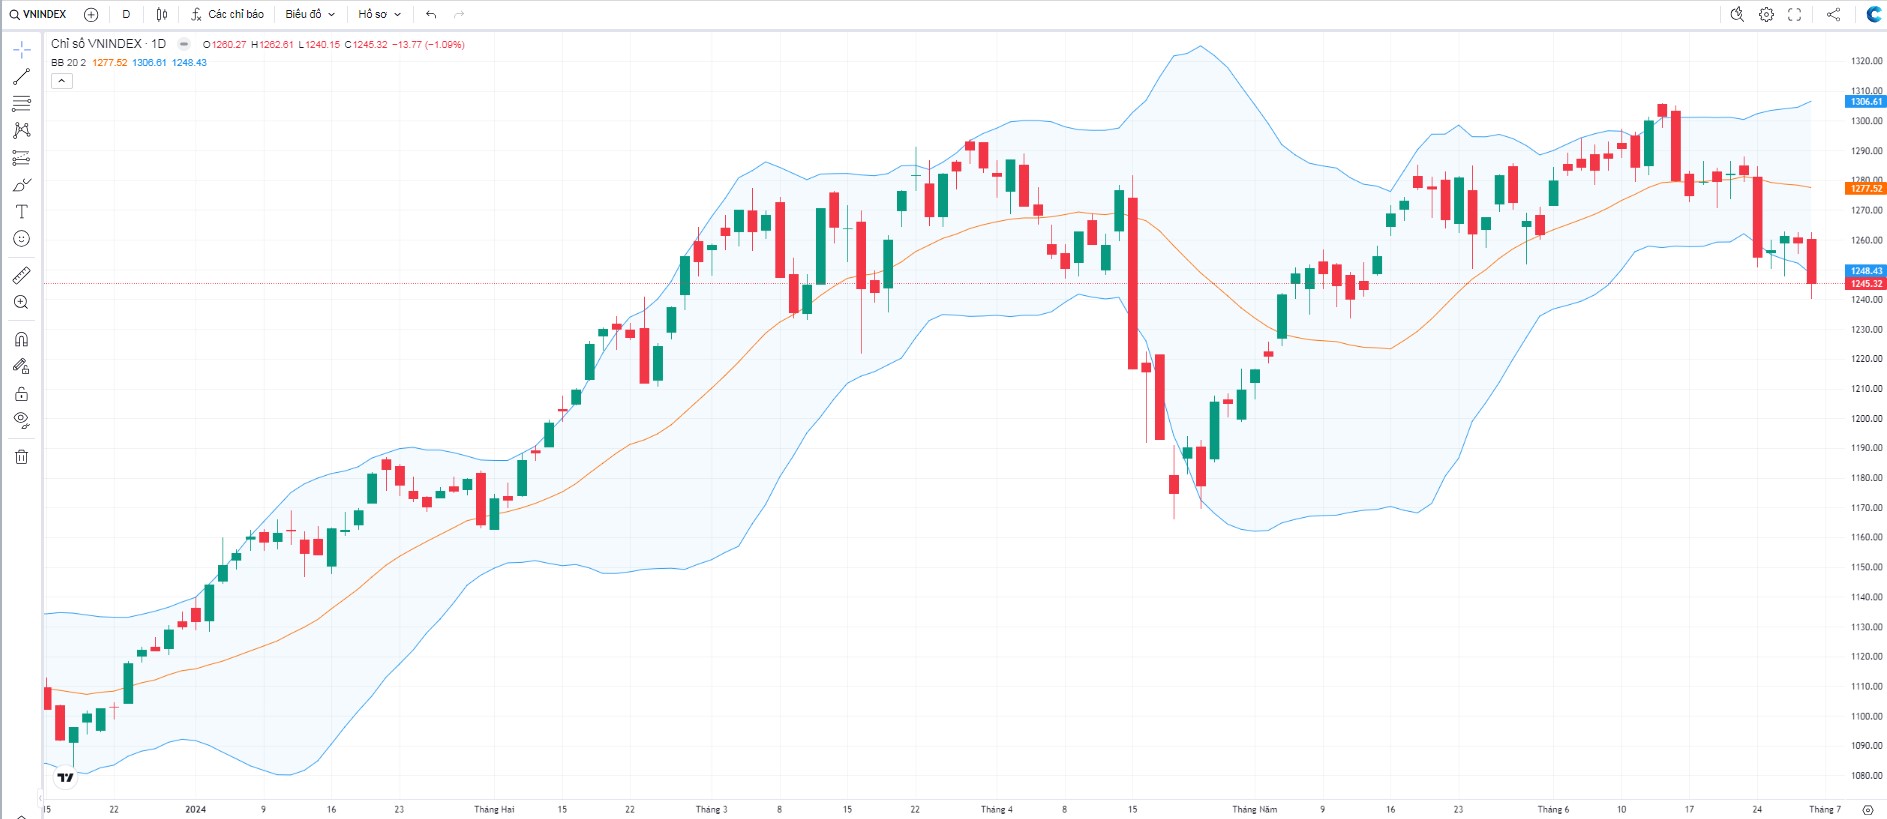Open chart settings gear icon
The width and height of the screenshot is (1887, 819).
pyautogui.click(x=1767, y=14)
